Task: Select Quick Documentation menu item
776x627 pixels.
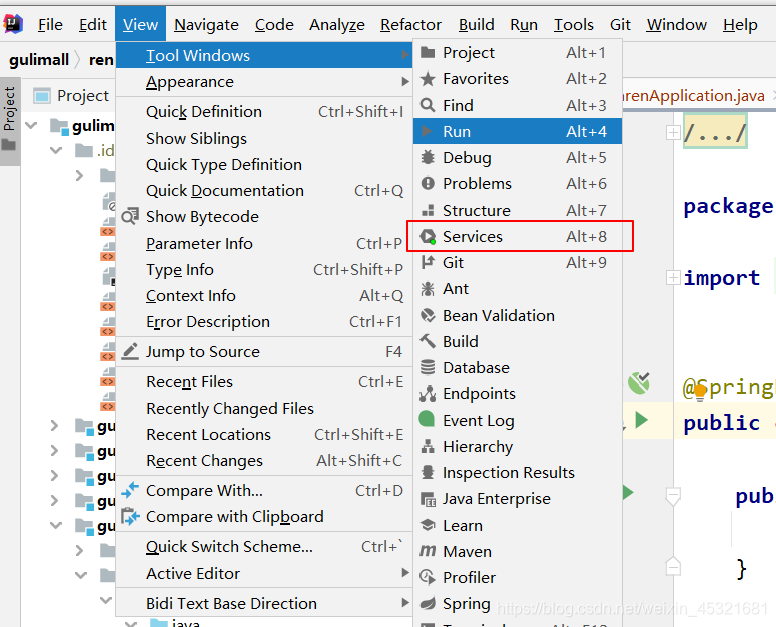Action: (264, 191)
